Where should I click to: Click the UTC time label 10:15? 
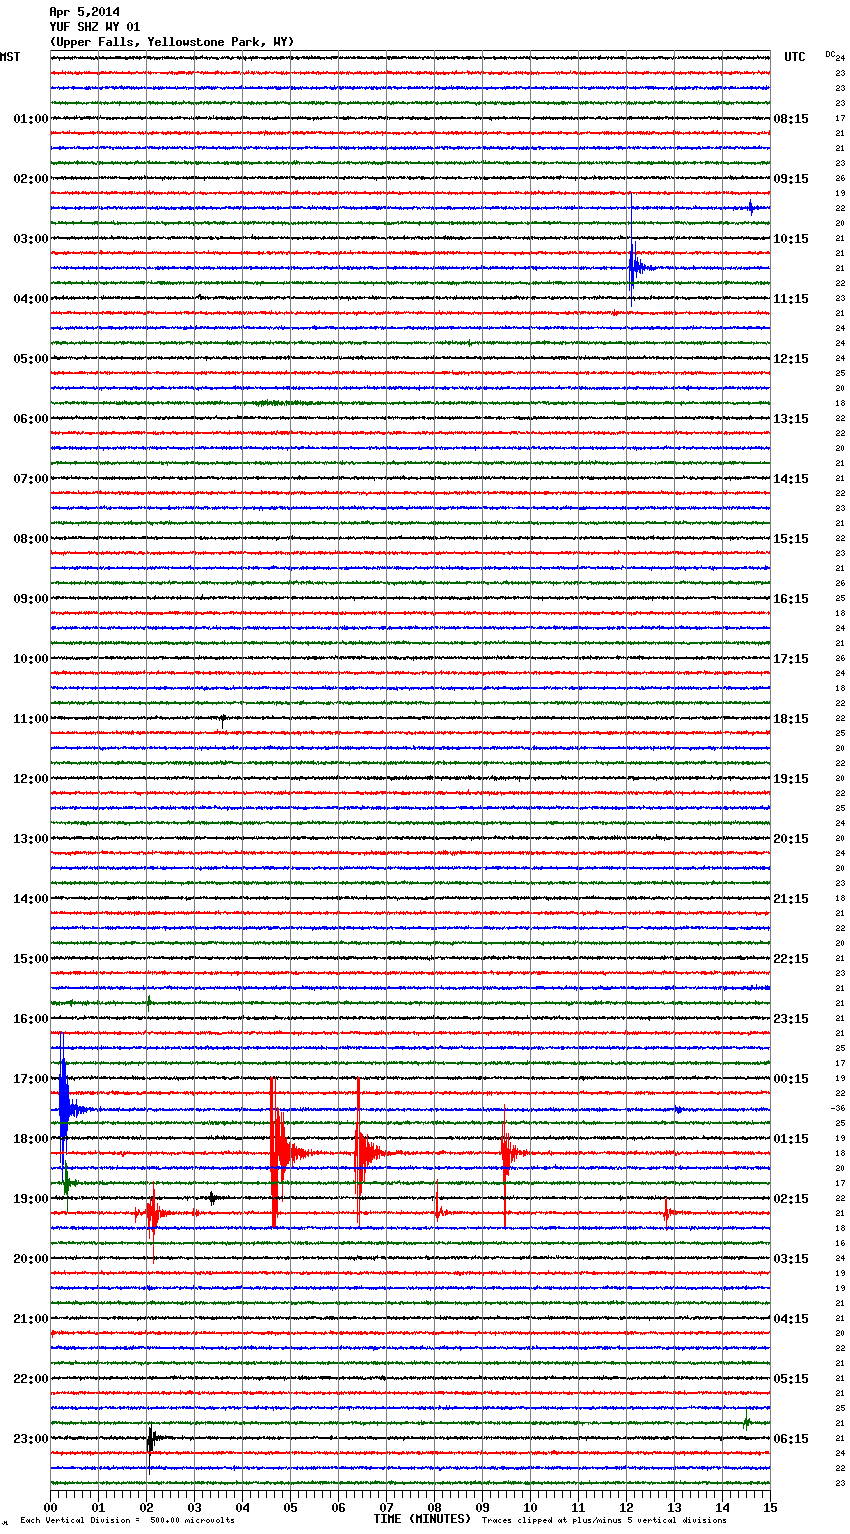click(x=791, y=239)
